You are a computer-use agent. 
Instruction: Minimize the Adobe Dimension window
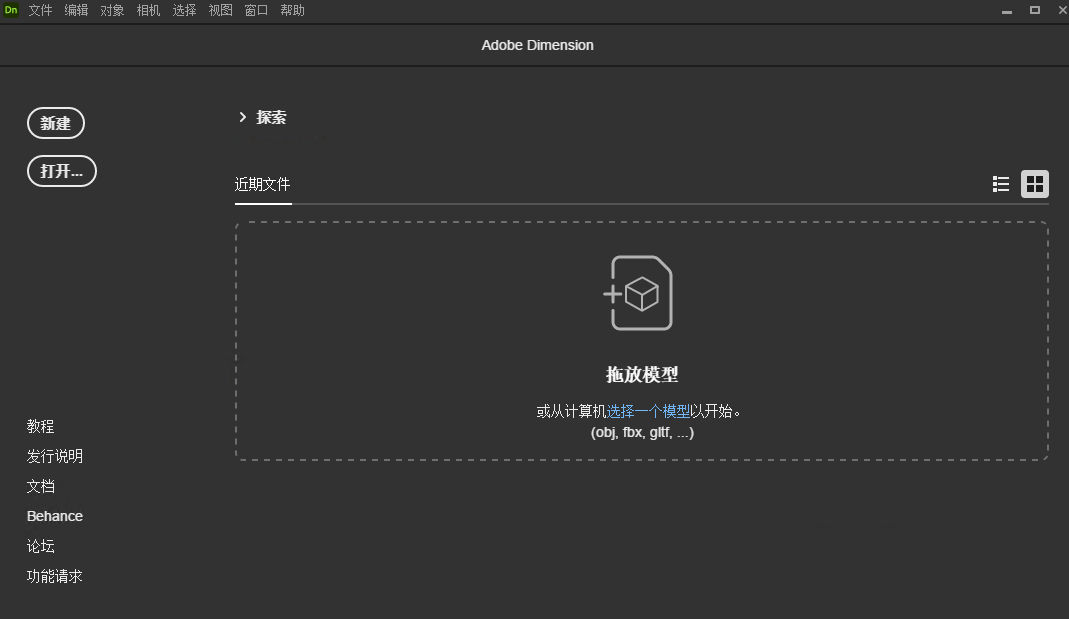click(1007, 11)
